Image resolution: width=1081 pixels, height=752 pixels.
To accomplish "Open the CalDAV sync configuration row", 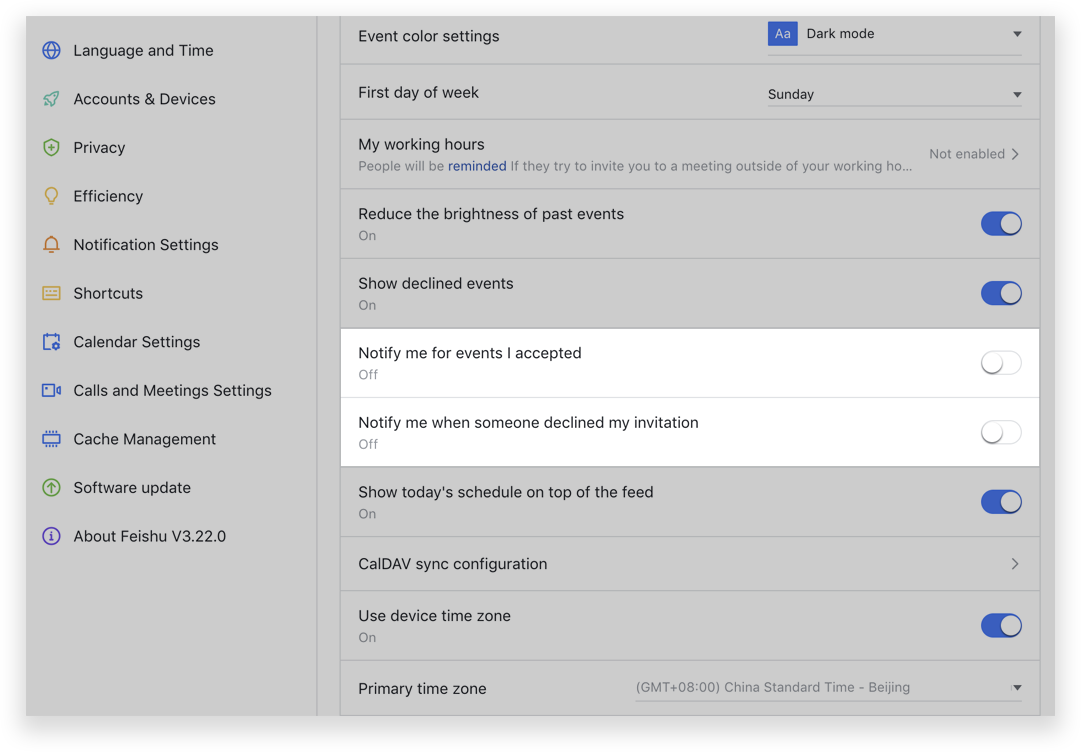I will 689,564.
